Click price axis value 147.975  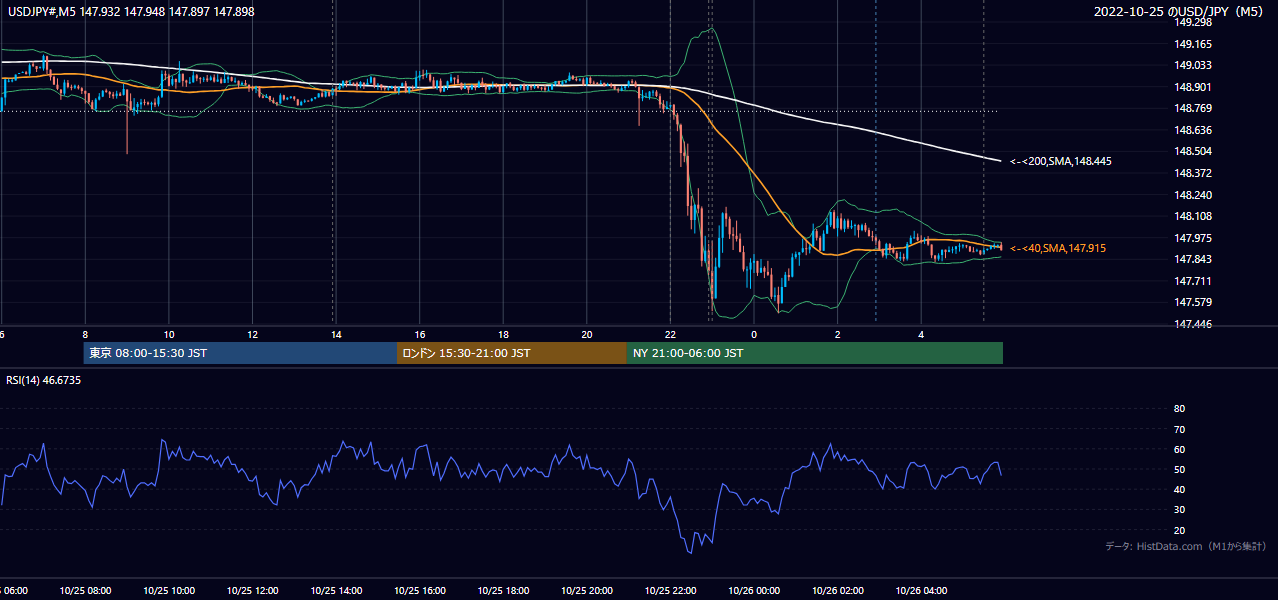(1192, 238)
